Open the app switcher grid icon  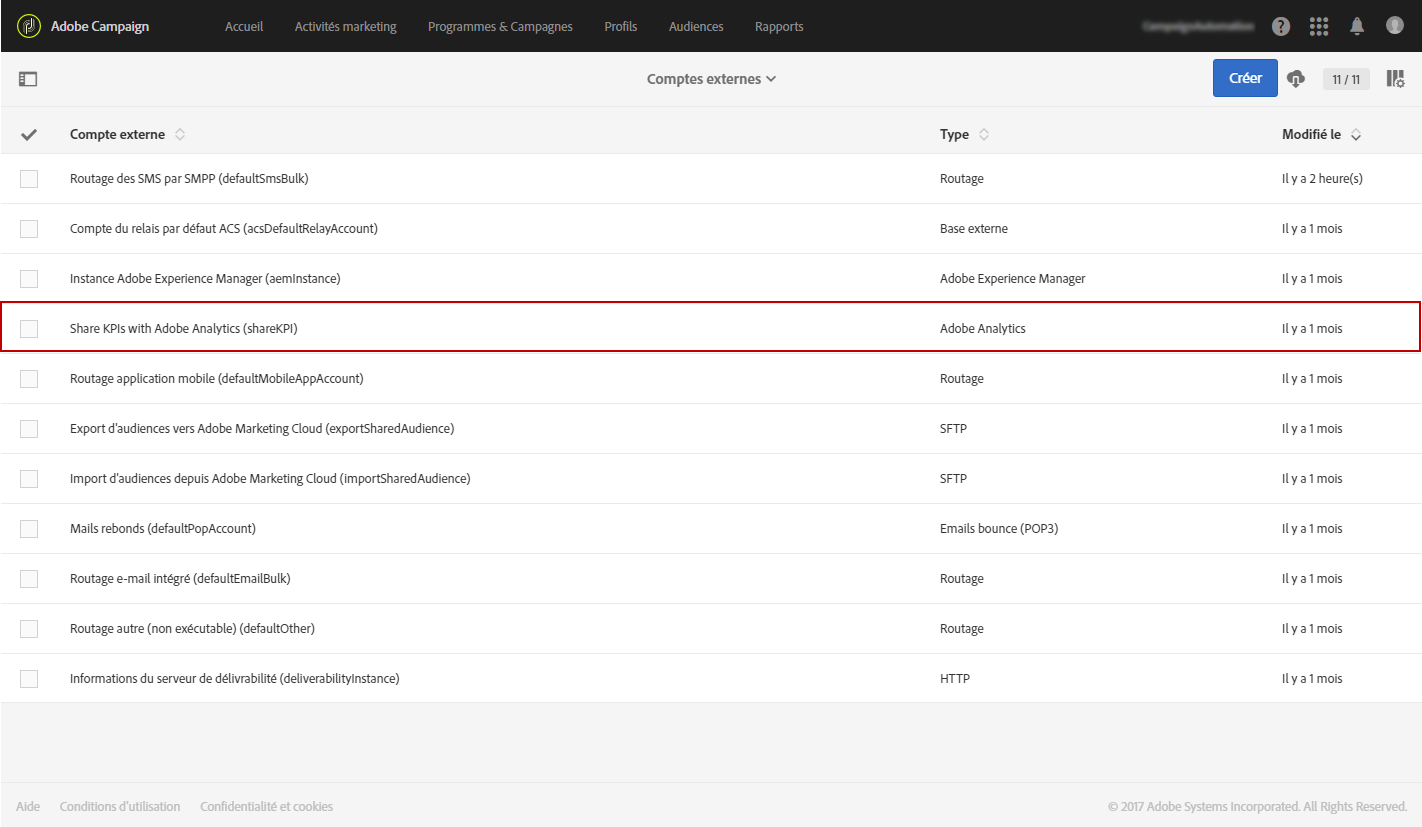tap(1319, 27)
